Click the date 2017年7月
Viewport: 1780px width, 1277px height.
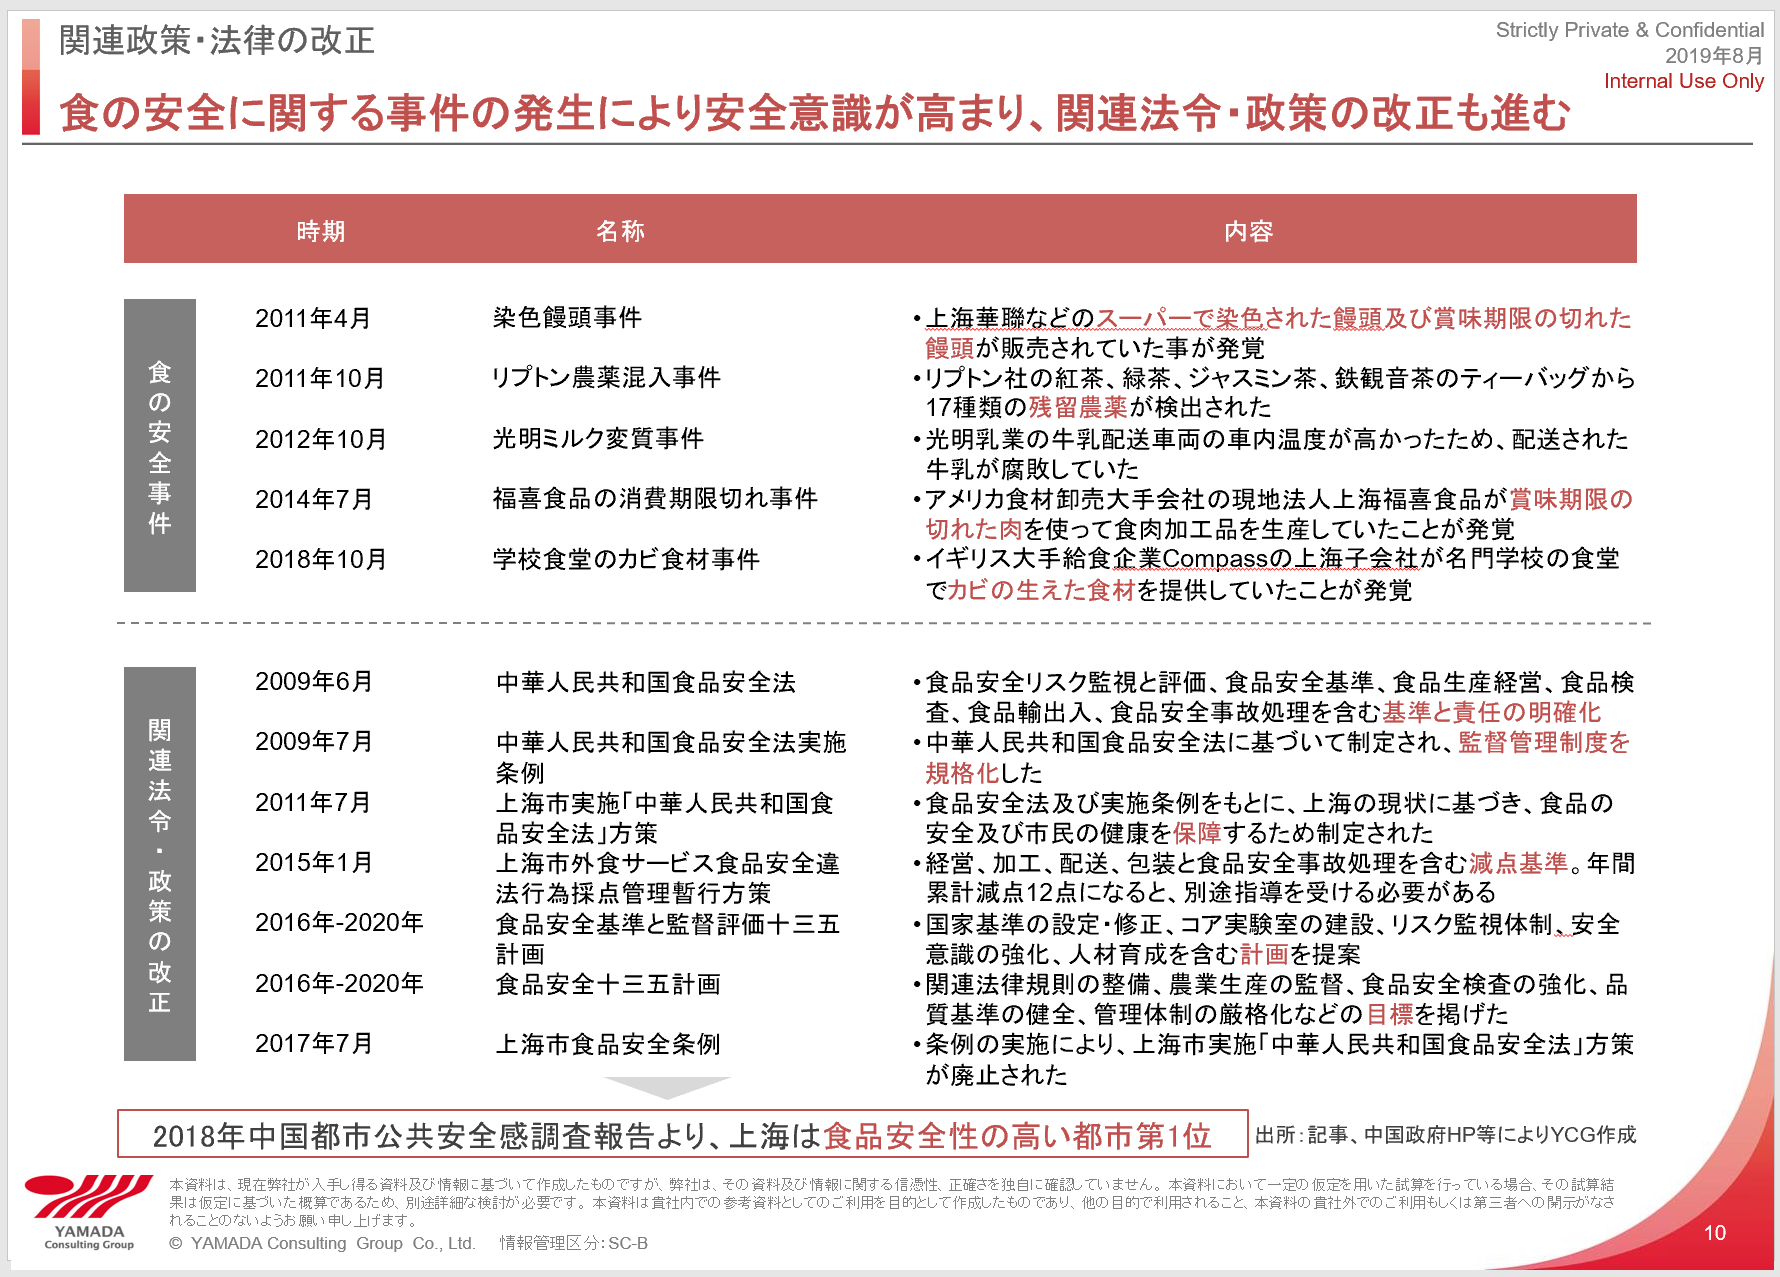(313, 1043)
